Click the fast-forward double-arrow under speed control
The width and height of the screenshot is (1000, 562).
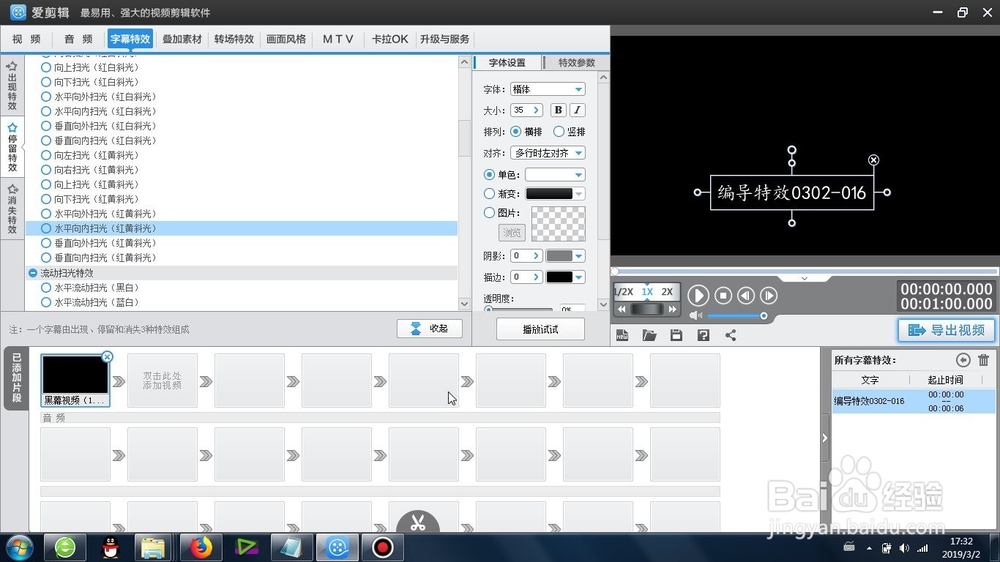672,309
